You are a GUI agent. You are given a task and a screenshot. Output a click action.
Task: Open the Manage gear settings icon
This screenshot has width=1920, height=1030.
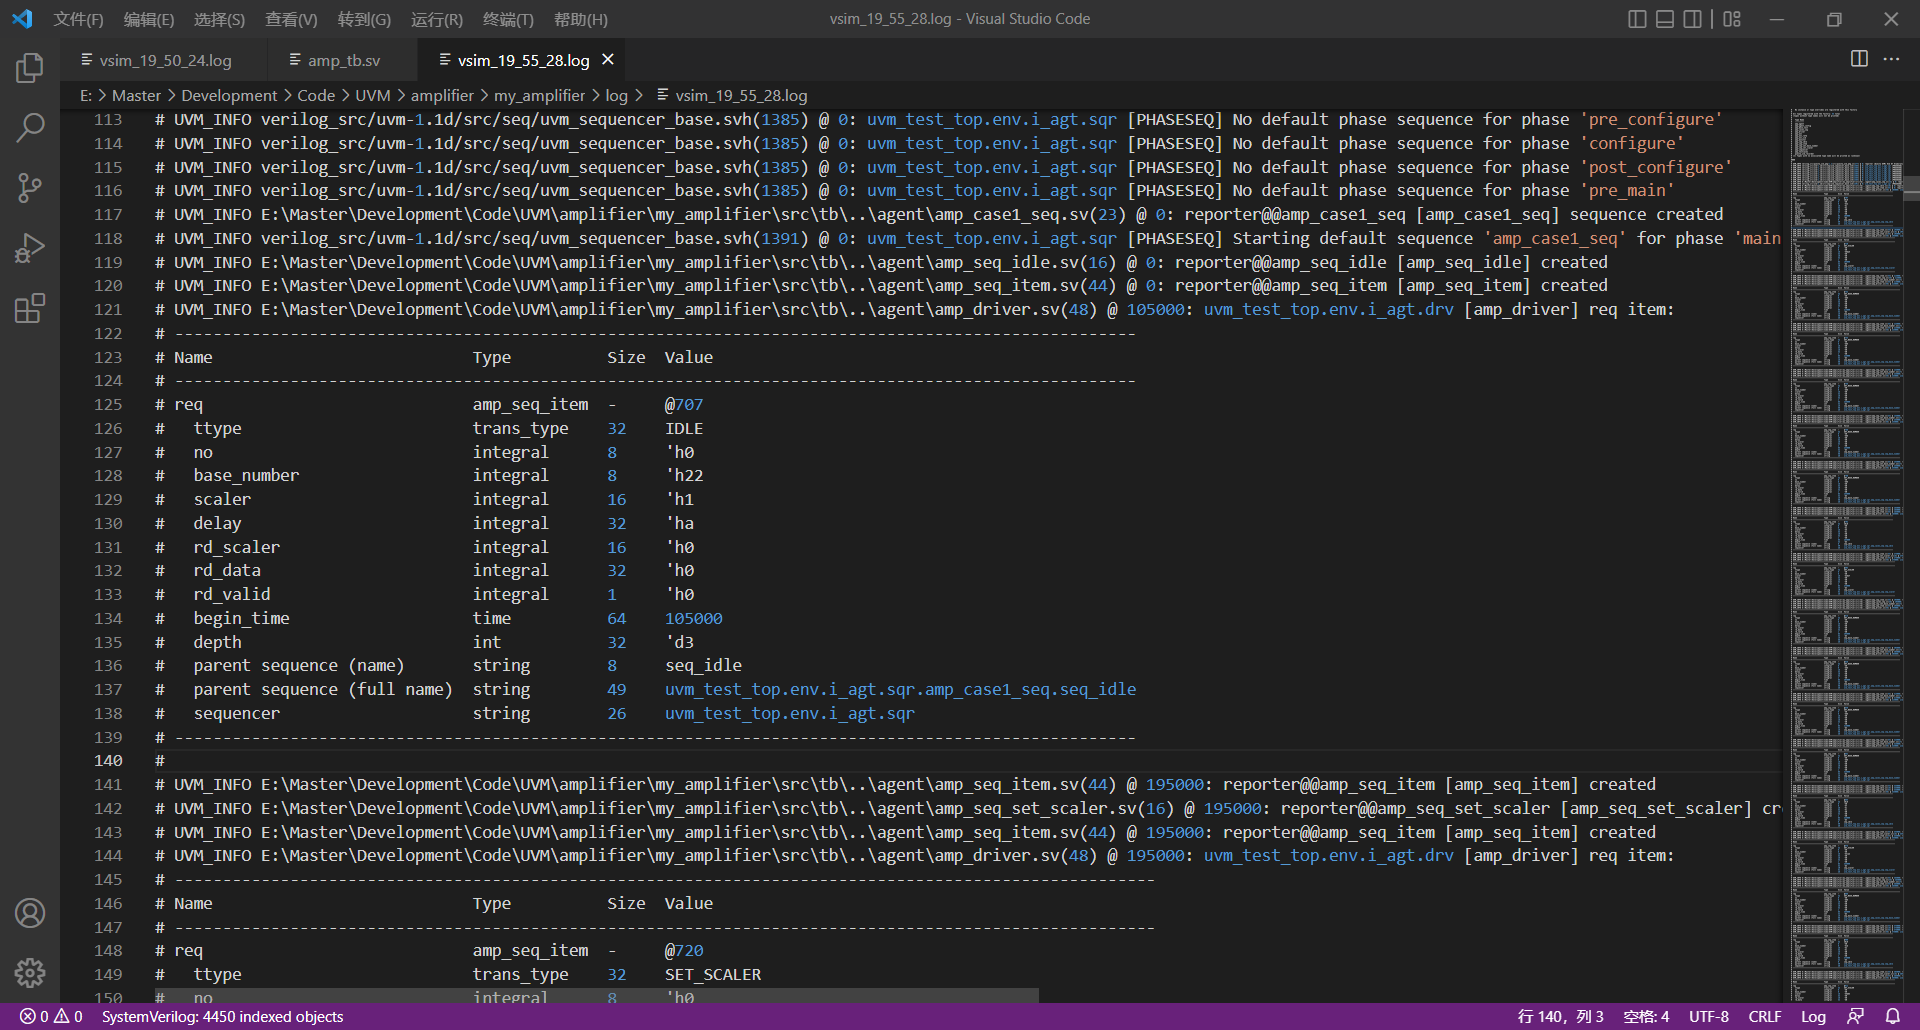click(x=30, y=973)
